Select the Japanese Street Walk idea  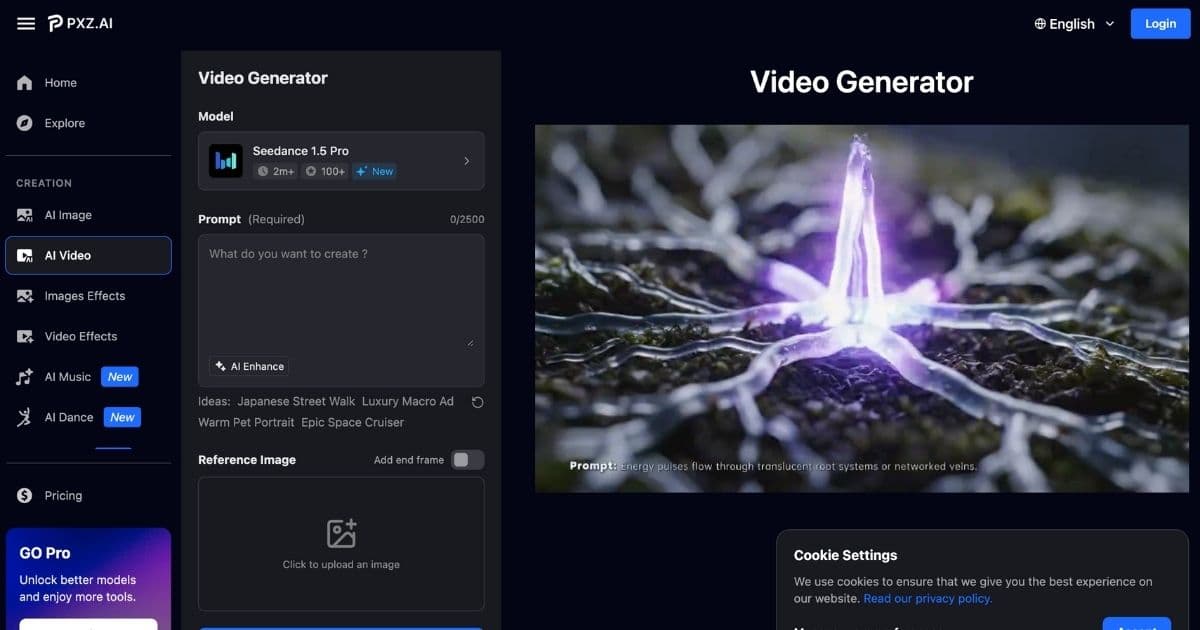point(296,401)
